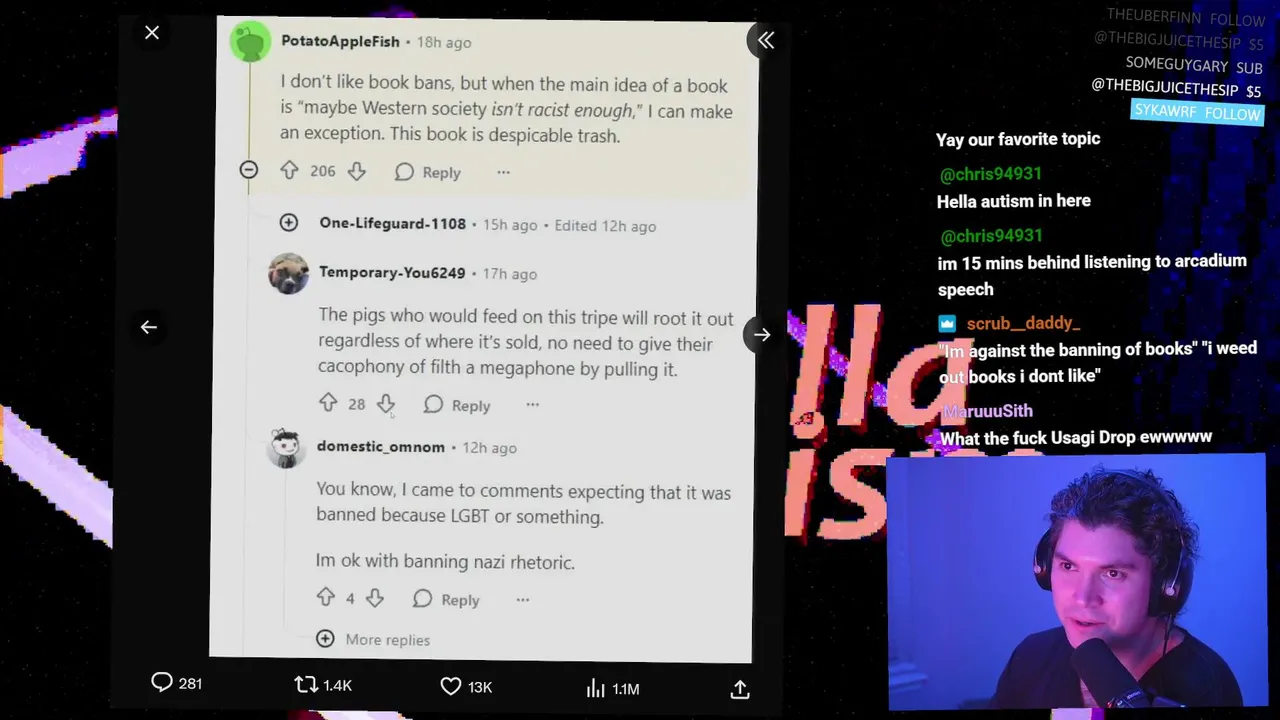Click the streamer webcam thumbnail
This screenshot has width=1280, height=720.
point(1077,582)
